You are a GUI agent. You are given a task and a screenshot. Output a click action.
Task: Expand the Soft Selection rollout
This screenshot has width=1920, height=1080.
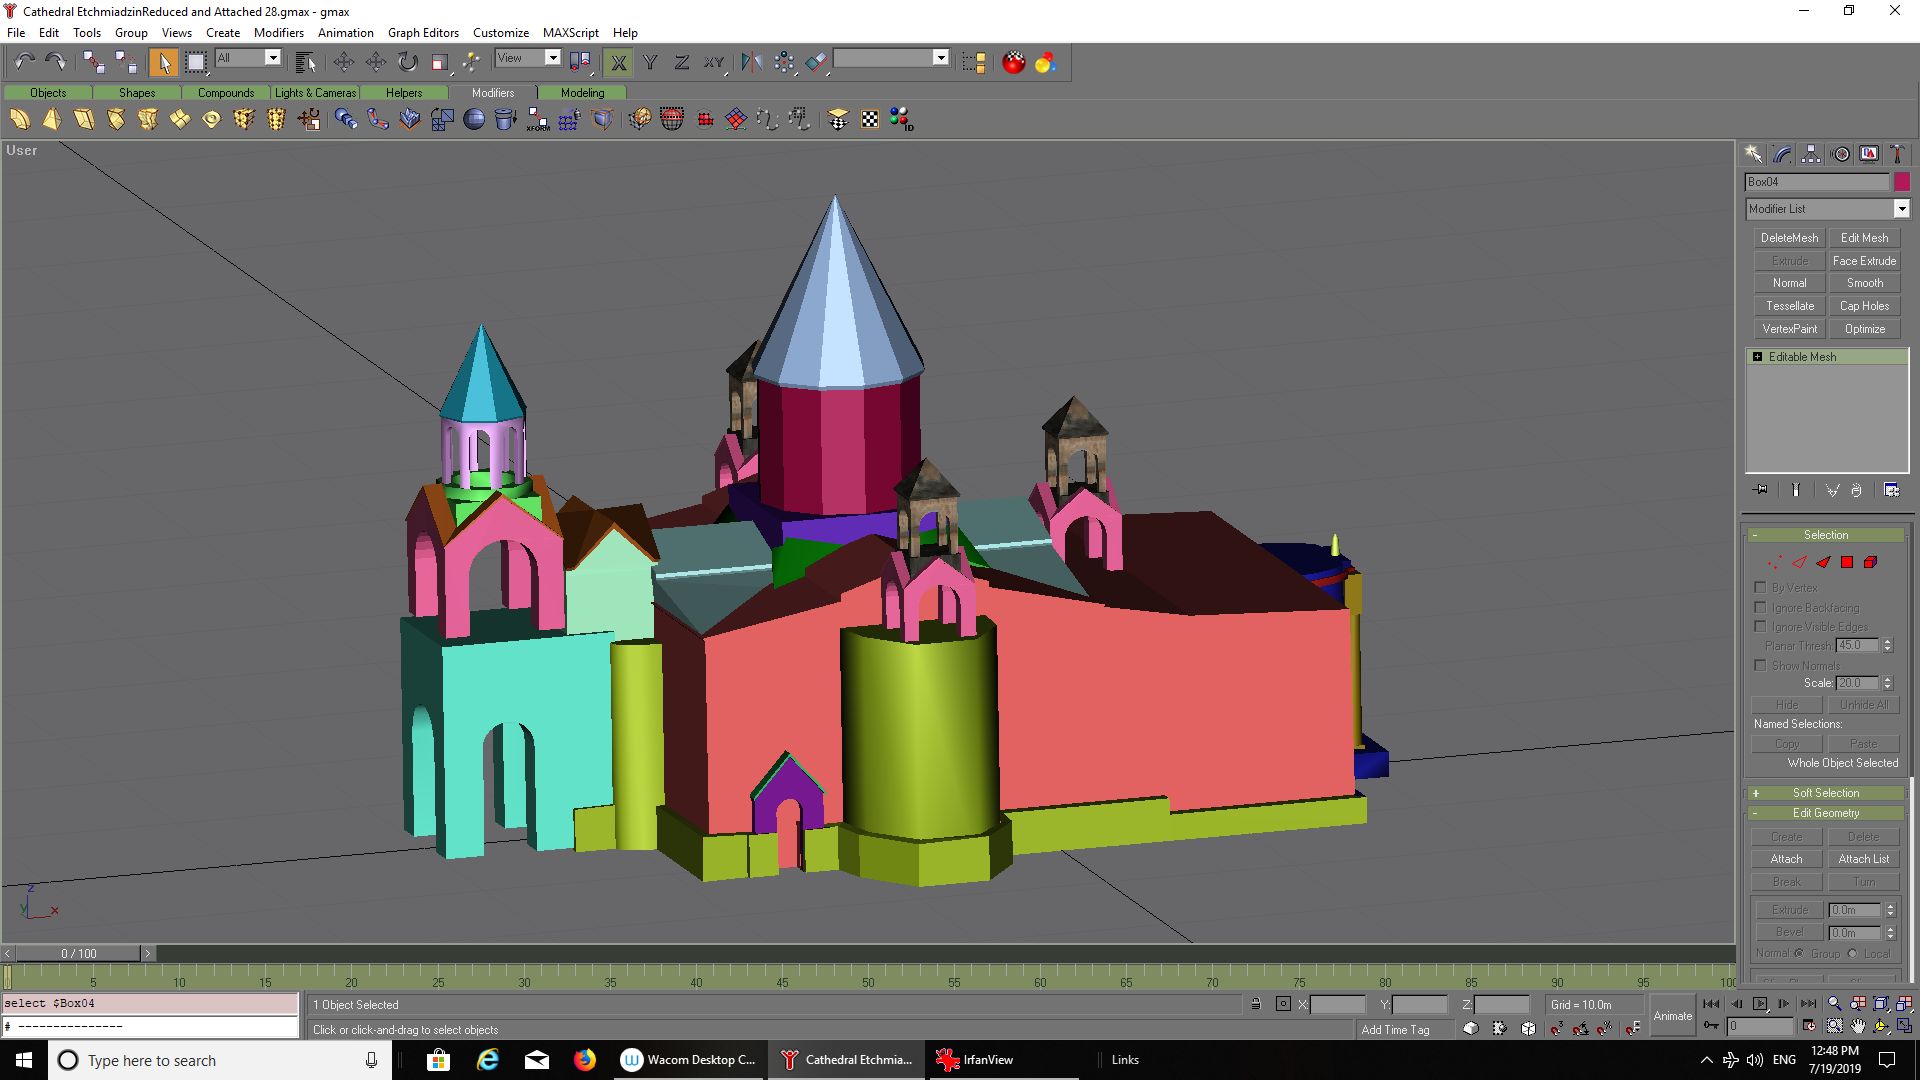coord(1825,793)
